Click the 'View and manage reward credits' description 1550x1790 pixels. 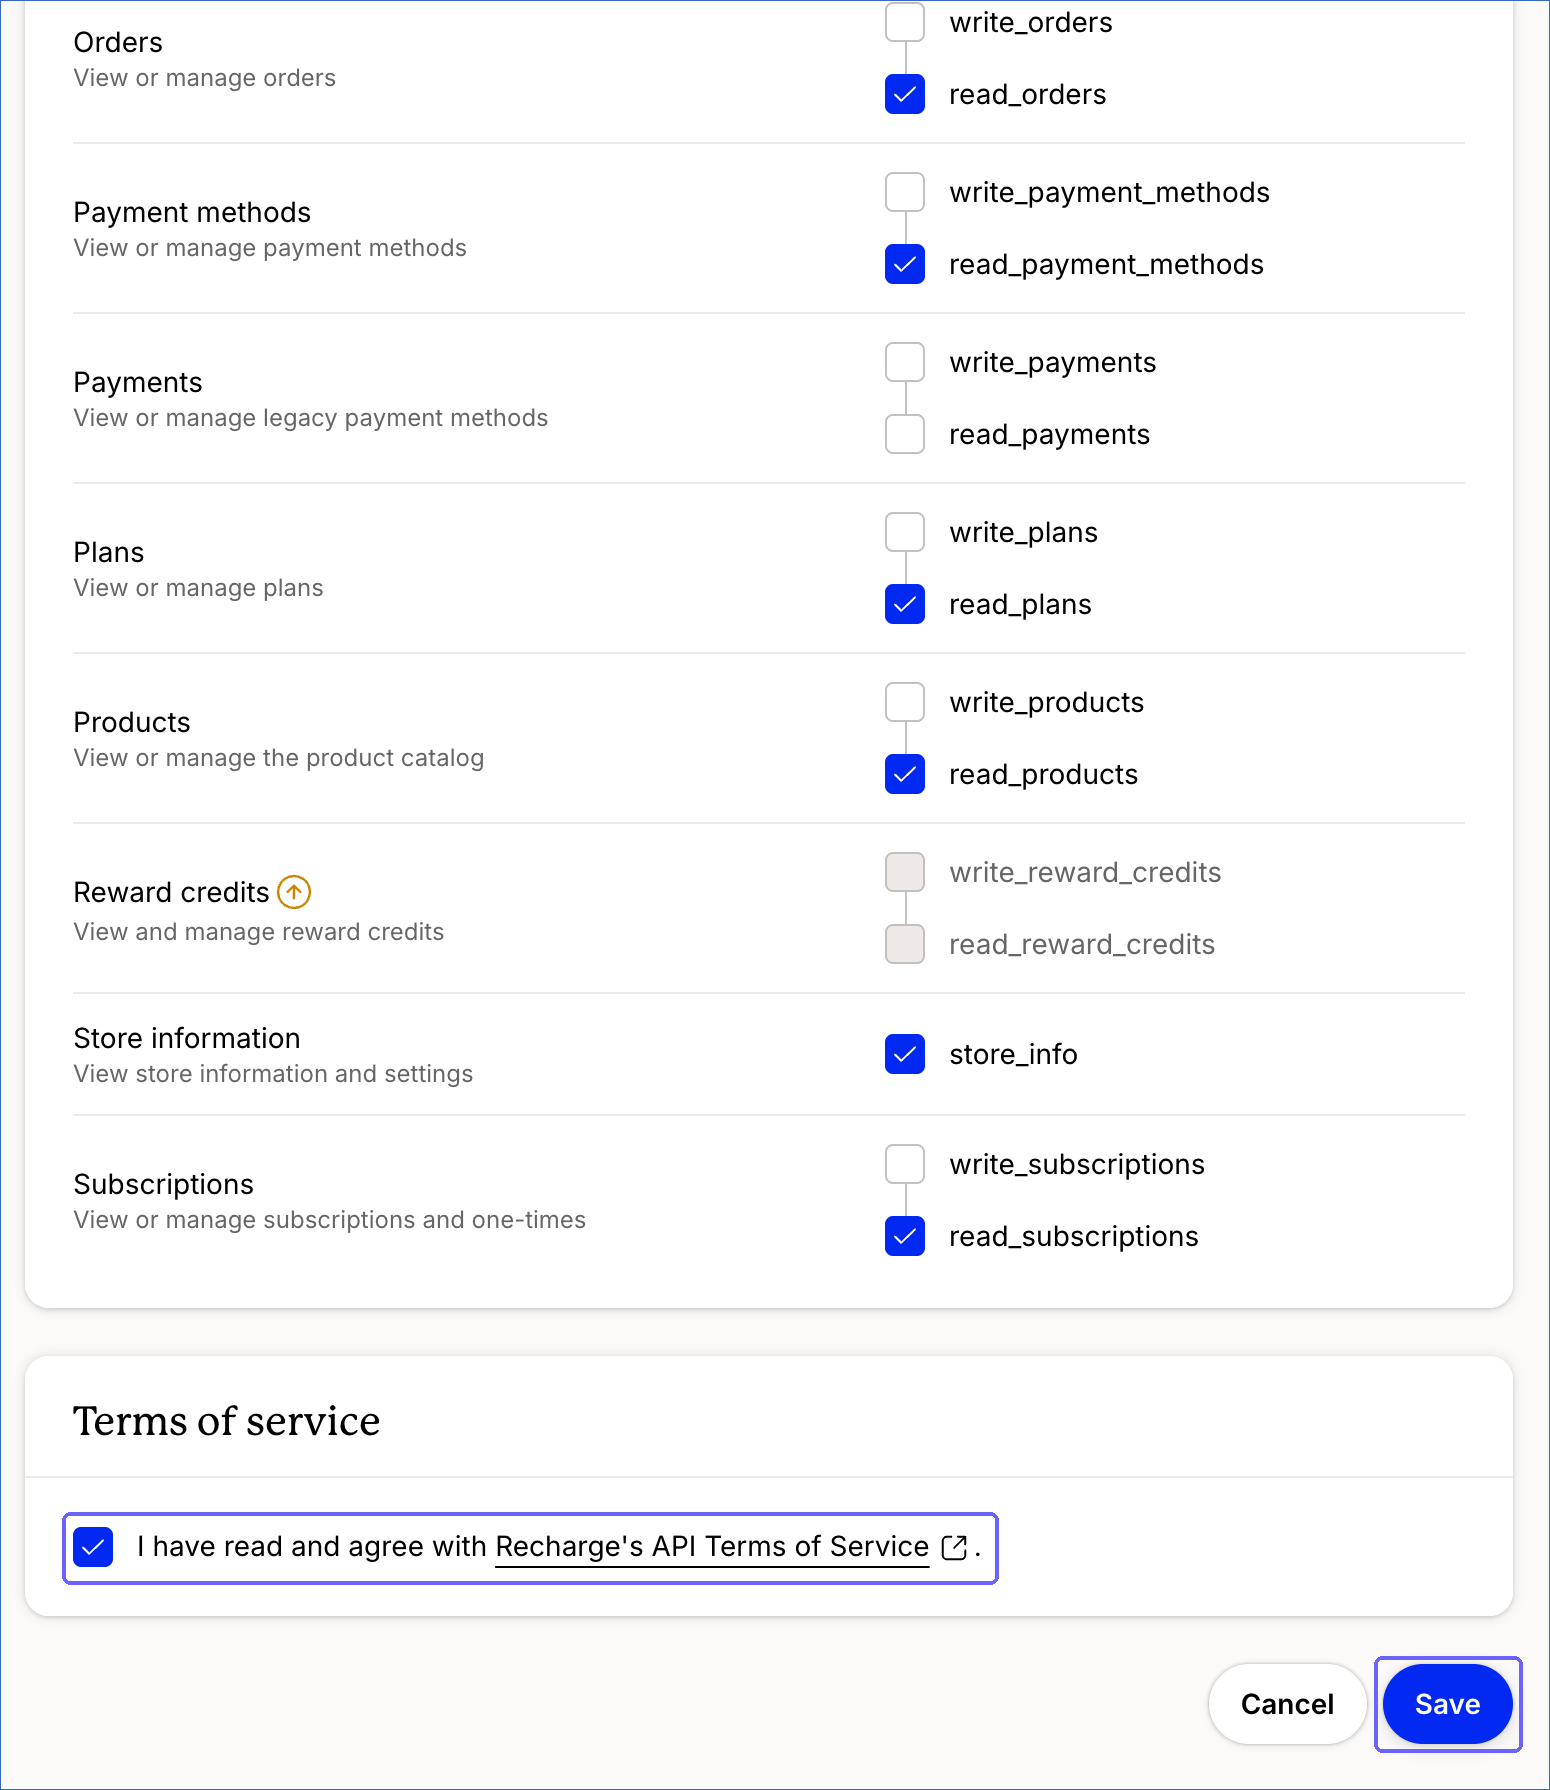pyautogui.click(x=259, y=932)
